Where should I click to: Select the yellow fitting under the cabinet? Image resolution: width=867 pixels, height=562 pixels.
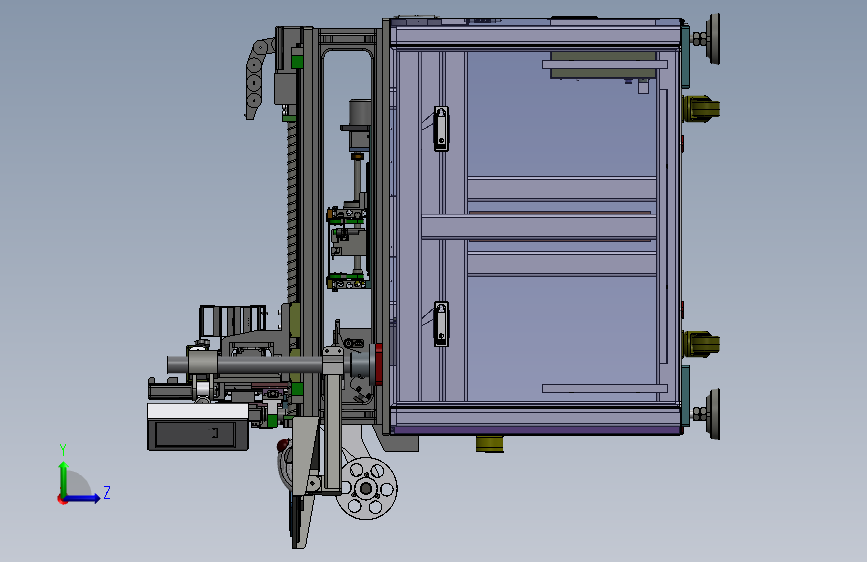tap(490, 444)
